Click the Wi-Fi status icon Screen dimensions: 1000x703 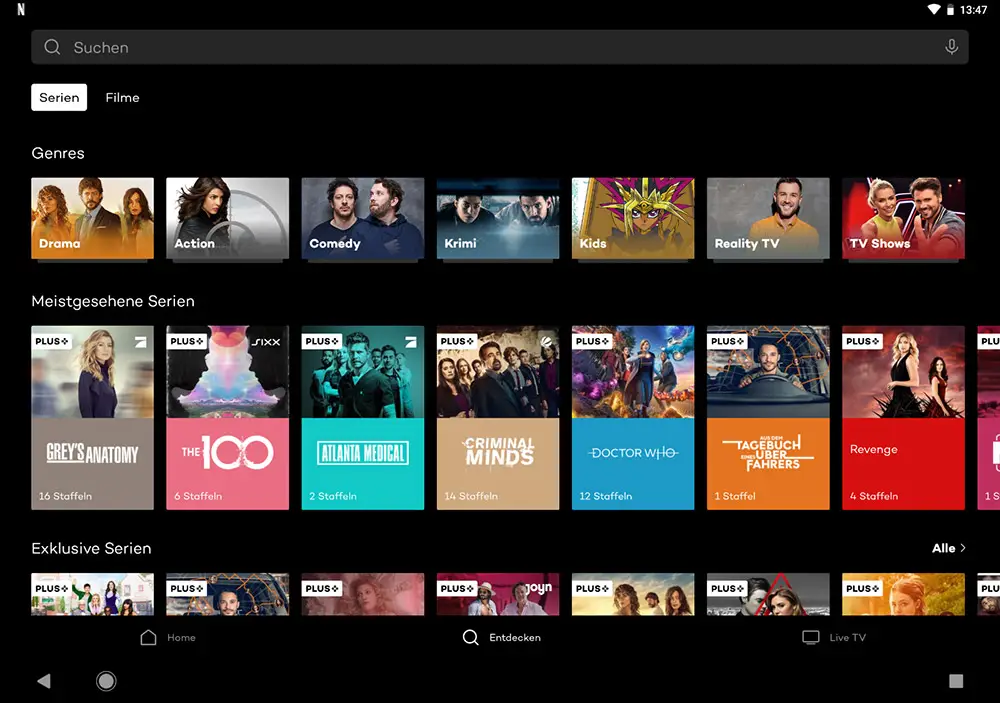[934, 10]
